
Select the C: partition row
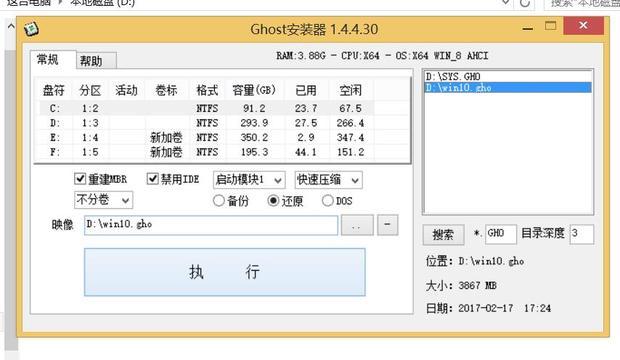pyautogui.click(x=206, y=108)
